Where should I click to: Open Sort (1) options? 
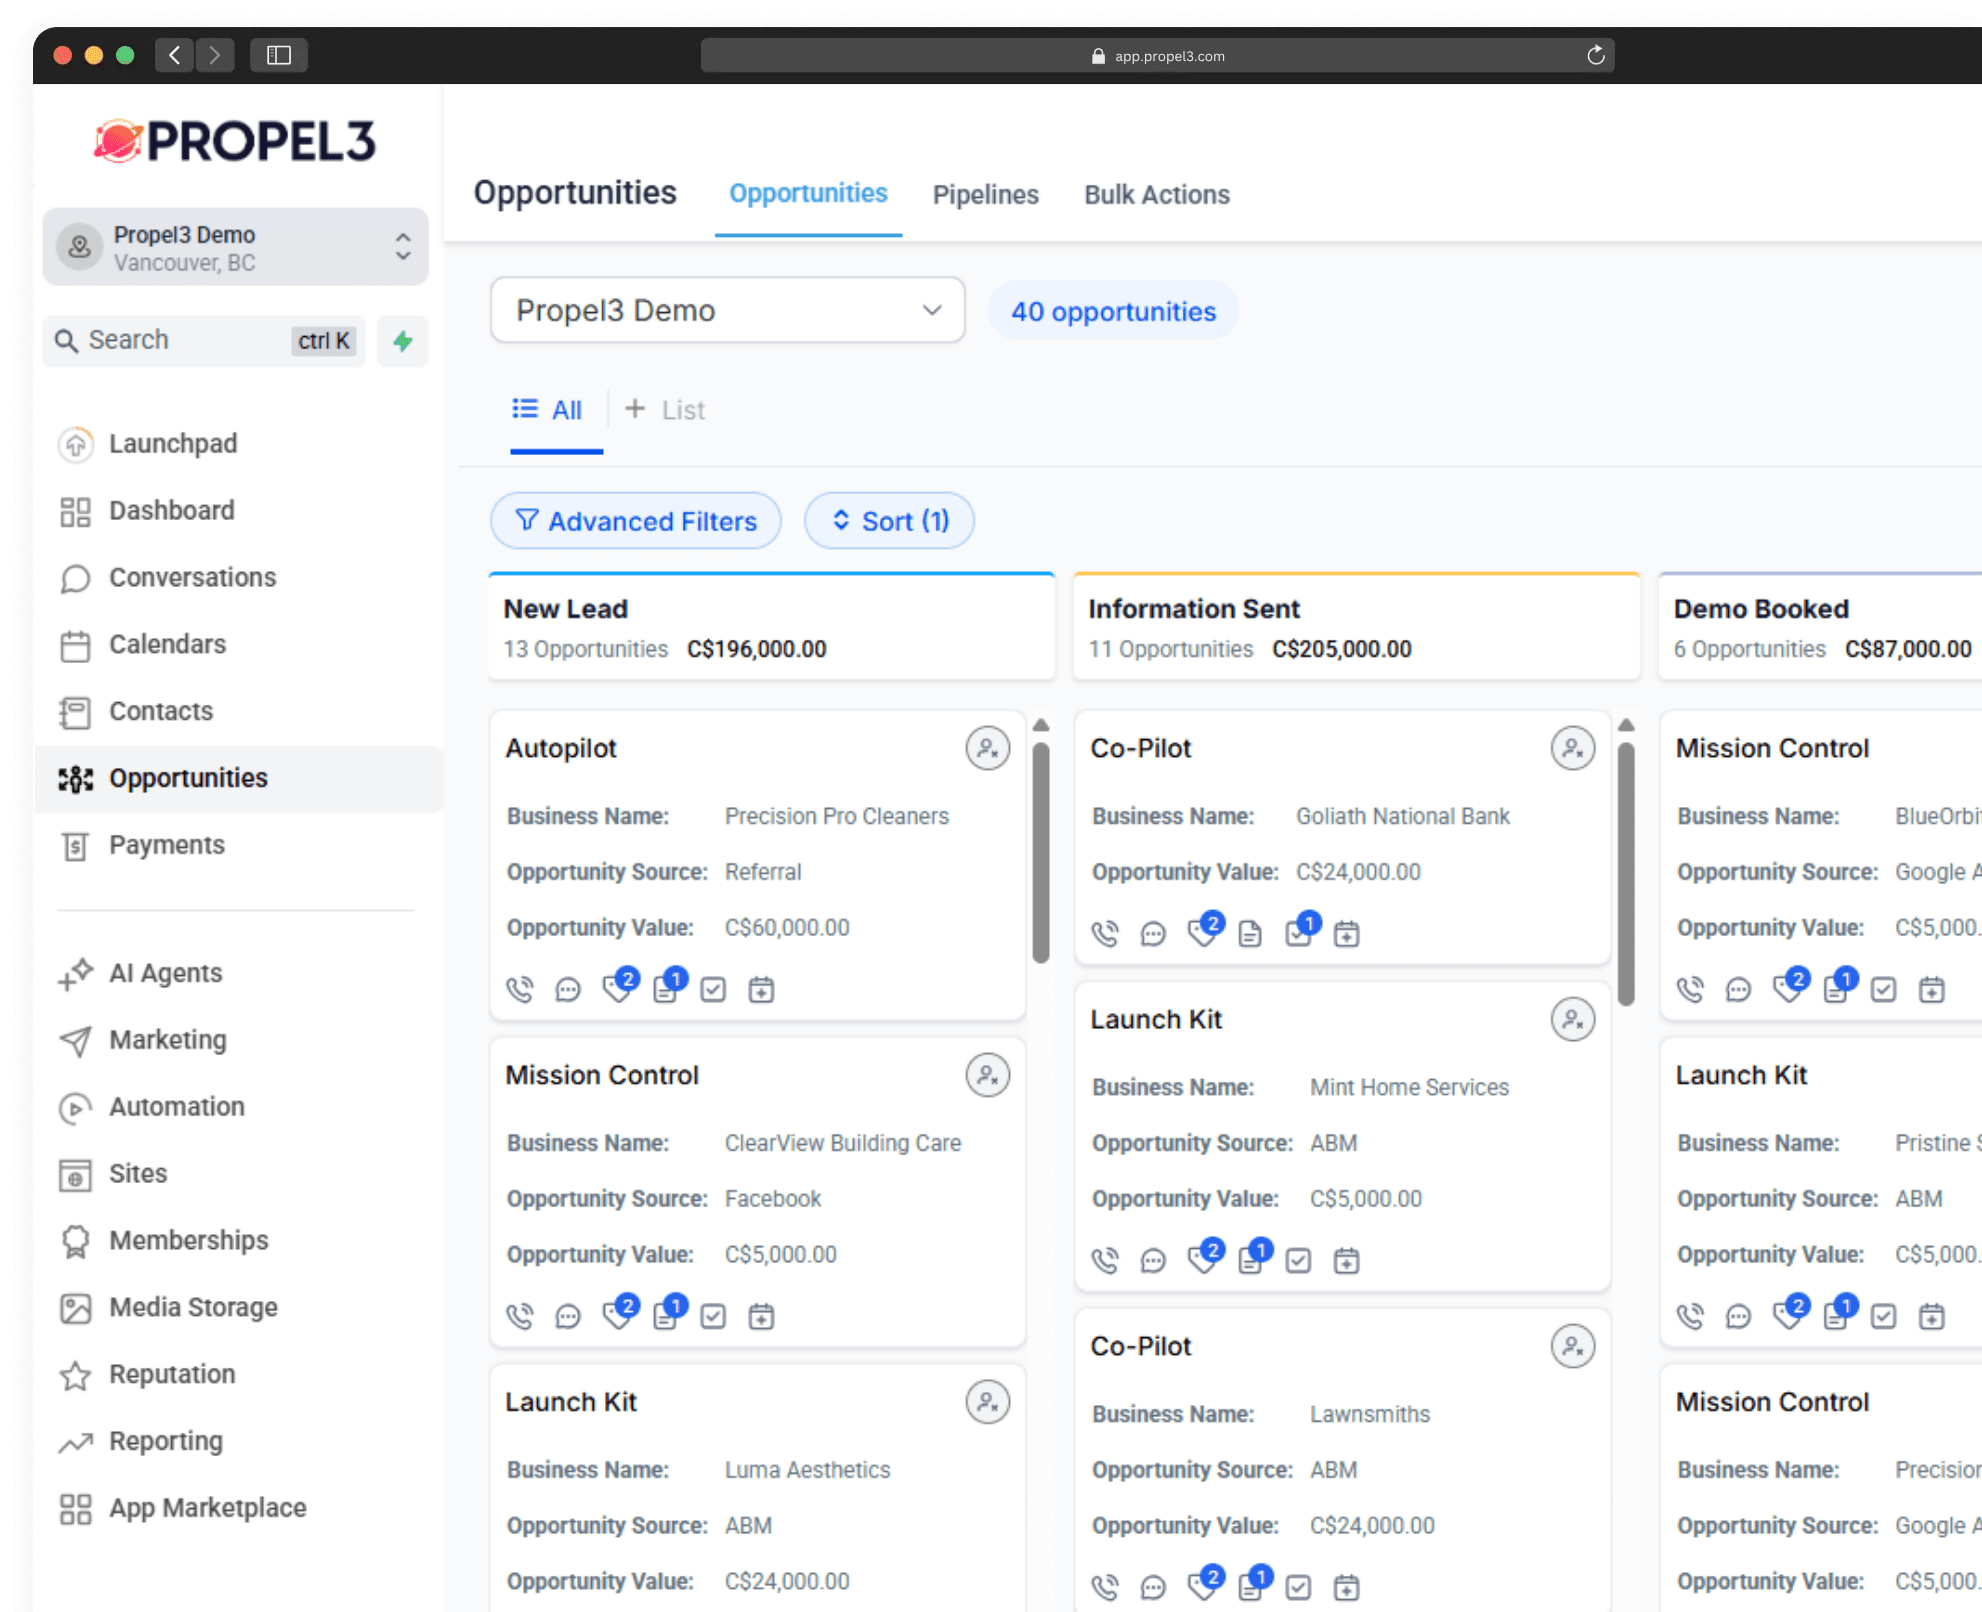pyautogui.click(x=889, y=520)
